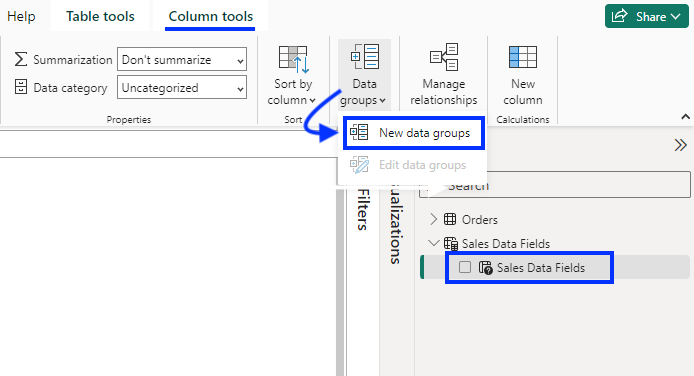Click the Calculations group label
The image size is (694, 376).
(x=523, y=119)
